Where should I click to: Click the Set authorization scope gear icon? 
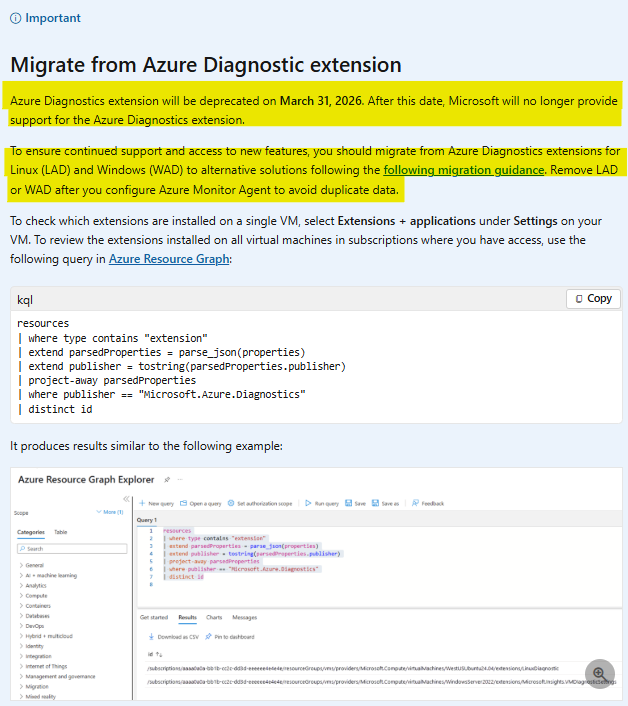pyautogui.click(x=231, y=503)
